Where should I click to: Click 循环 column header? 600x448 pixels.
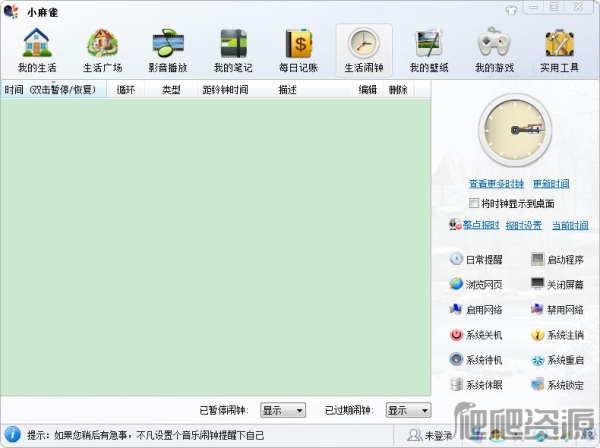tap(126, 90)
